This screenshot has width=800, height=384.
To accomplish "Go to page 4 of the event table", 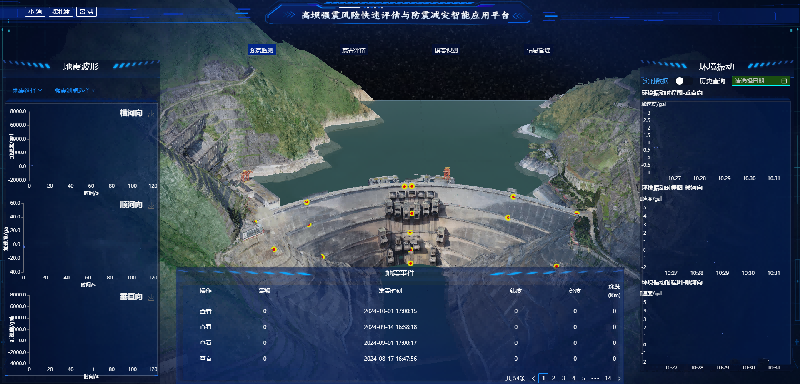I will pyautogui.click(x=574, y=378).
